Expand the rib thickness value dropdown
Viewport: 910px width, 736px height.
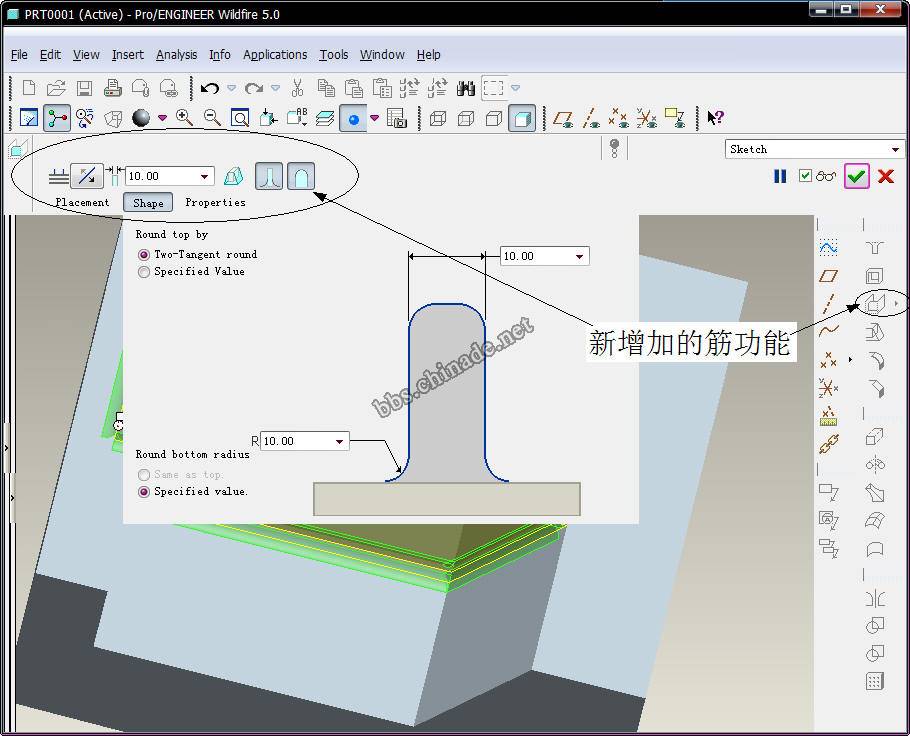click(x=204, y=176)
